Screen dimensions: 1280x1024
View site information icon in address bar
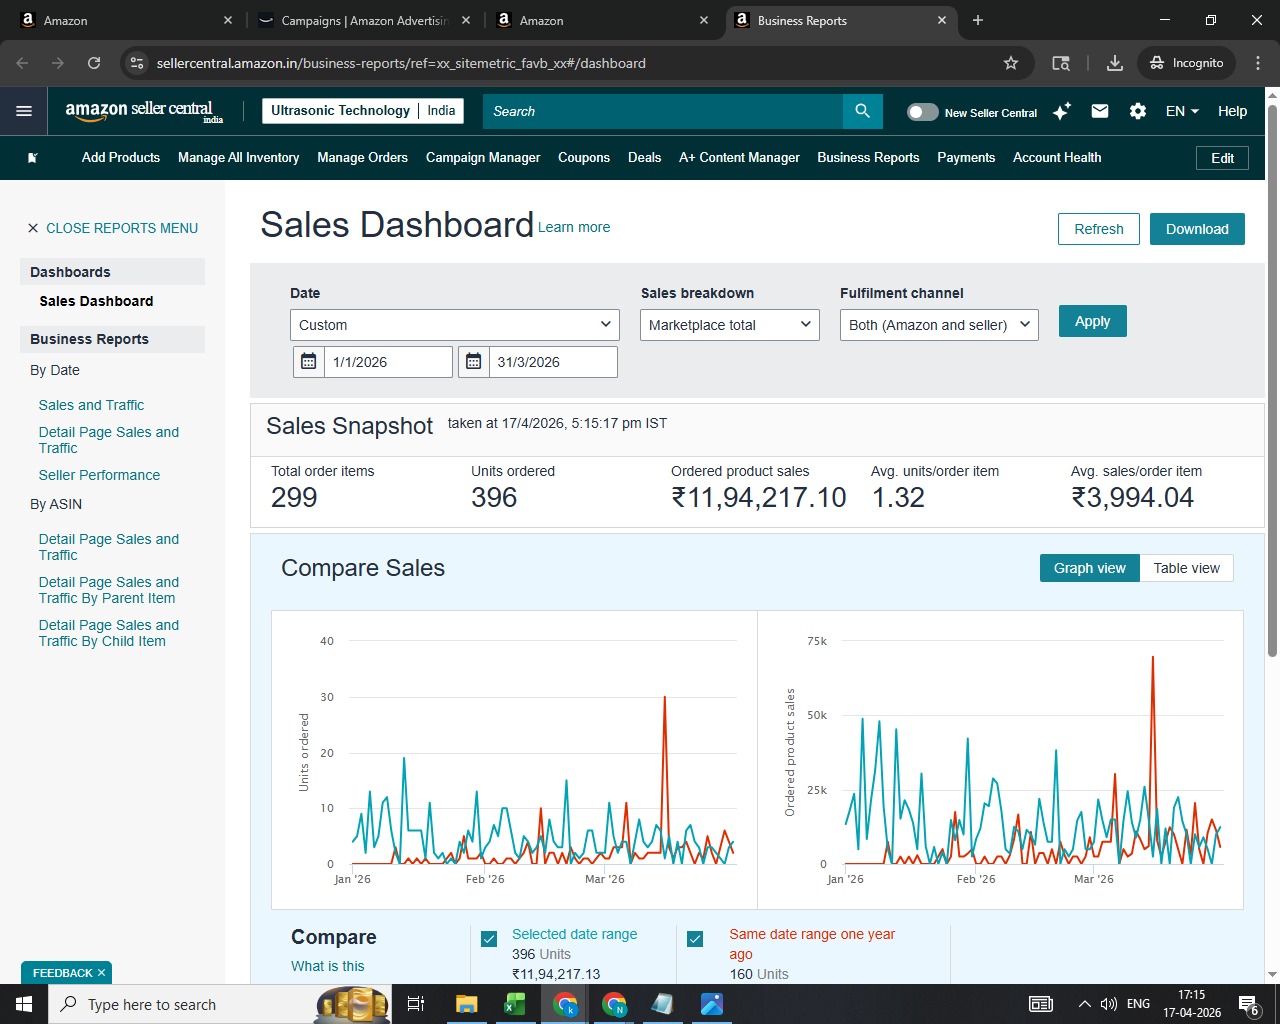coord(137,63)
